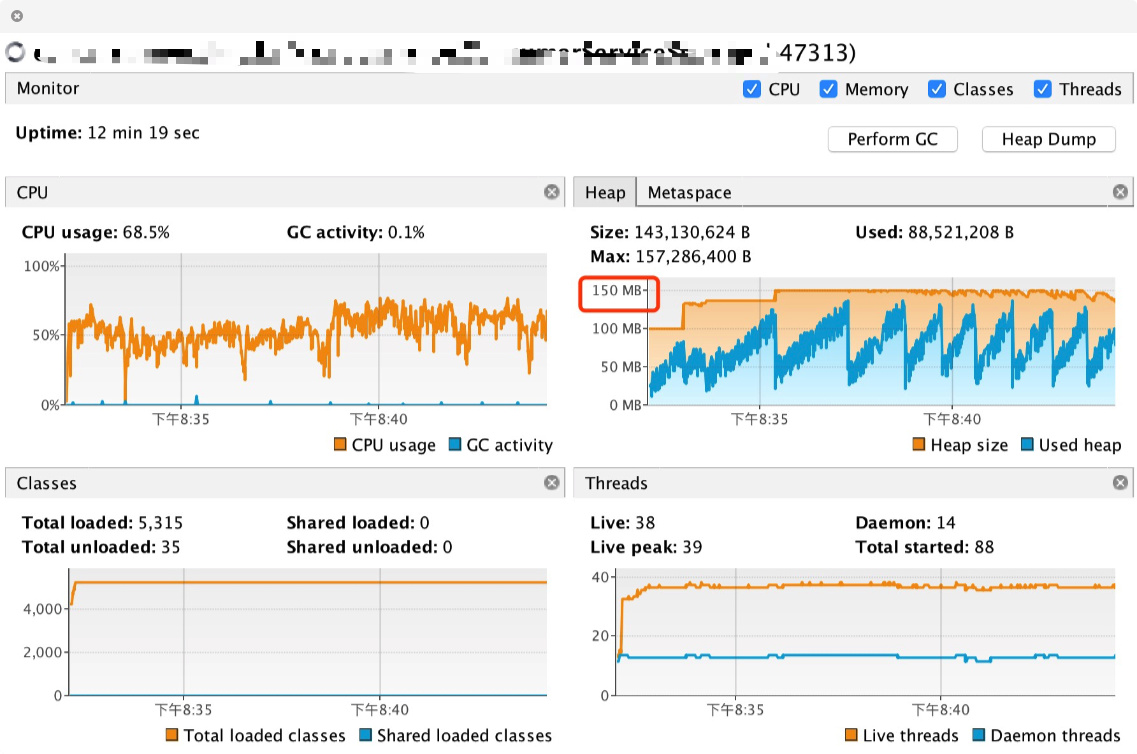Switch to the Metaspace tab

(689, 193)
